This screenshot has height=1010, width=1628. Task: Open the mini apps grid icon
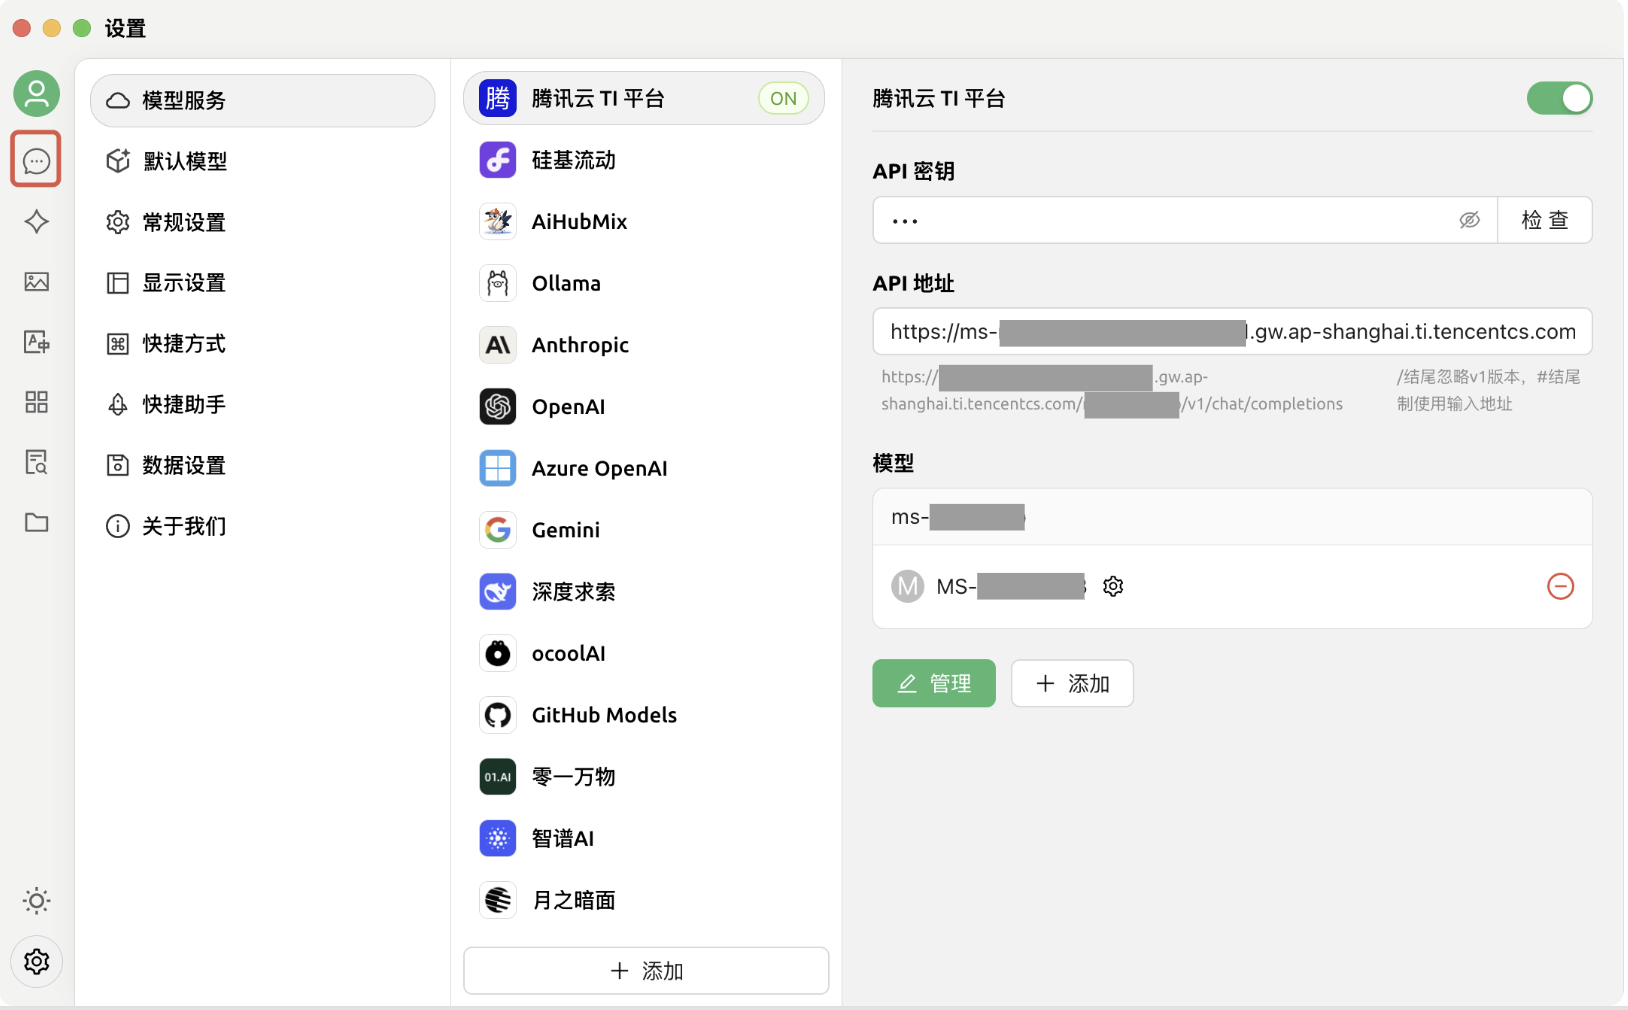coord(36,402)
